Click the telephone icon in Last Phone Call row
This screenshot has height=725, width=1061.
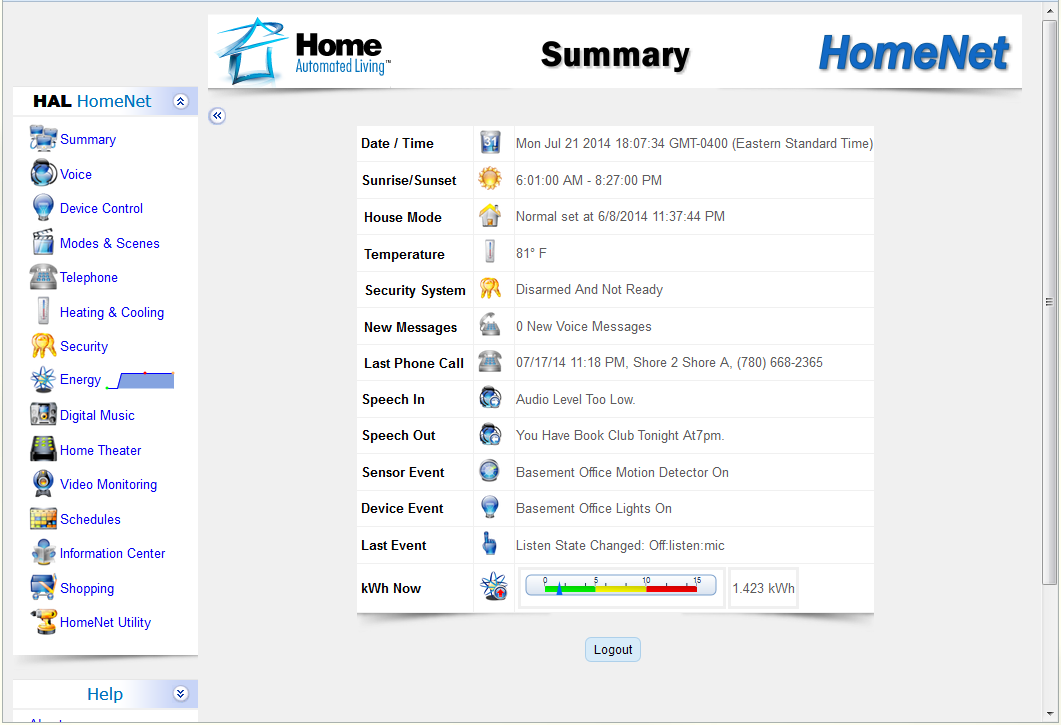[x=490, y=361]
